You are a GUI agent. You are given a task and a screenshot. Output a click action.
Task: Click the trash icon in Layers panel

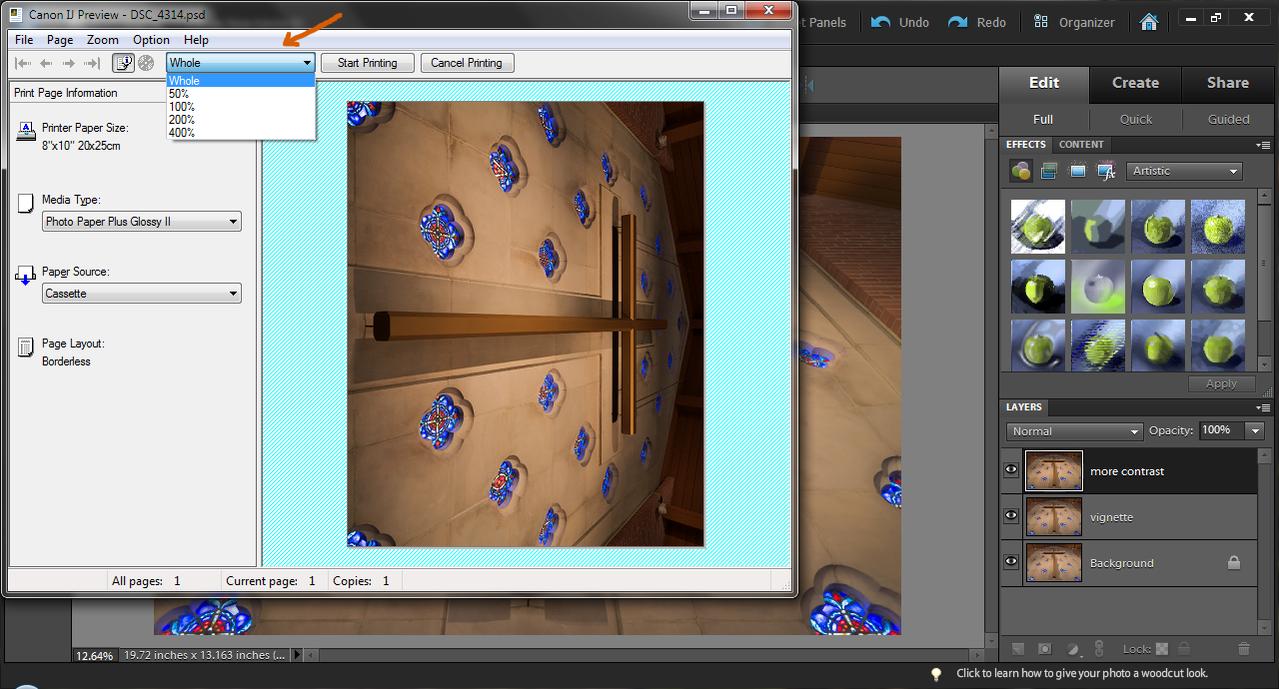1244,649
